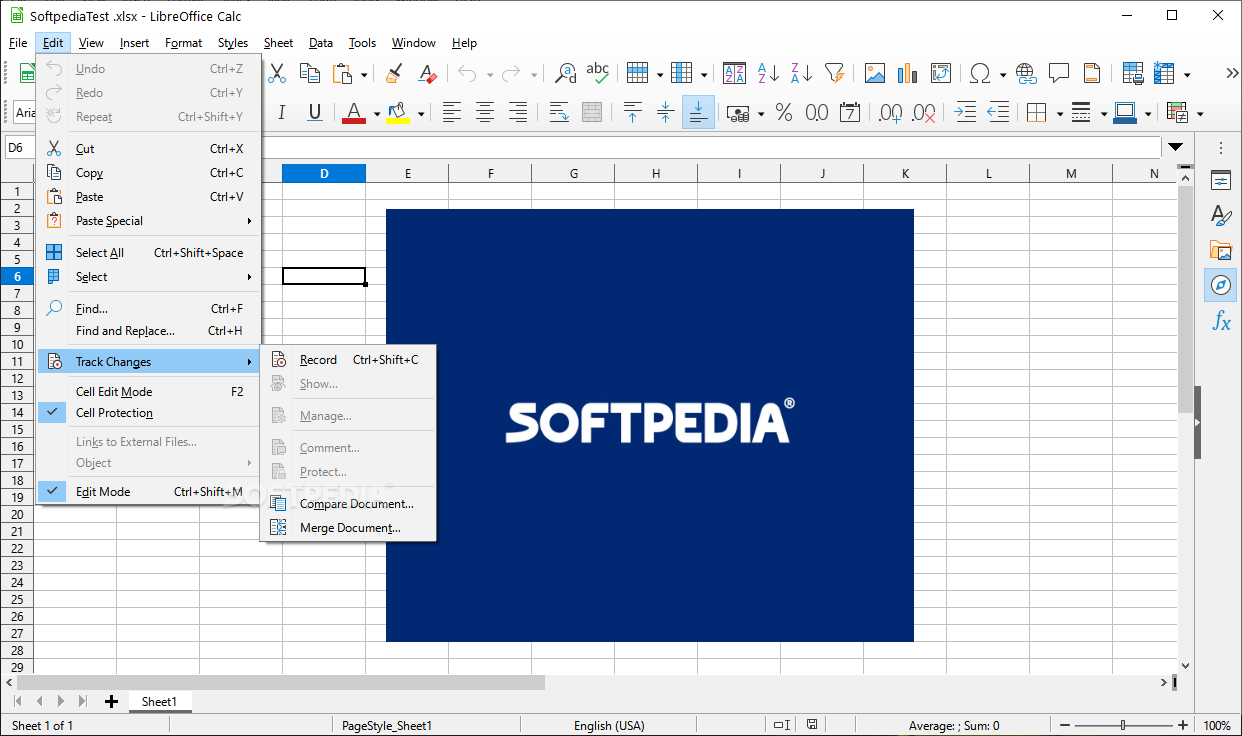Screen dimensions: 1242x736
Task: Click the AutoFilter funnel icon
Action: pyautogui.click(x=834, y=73)
